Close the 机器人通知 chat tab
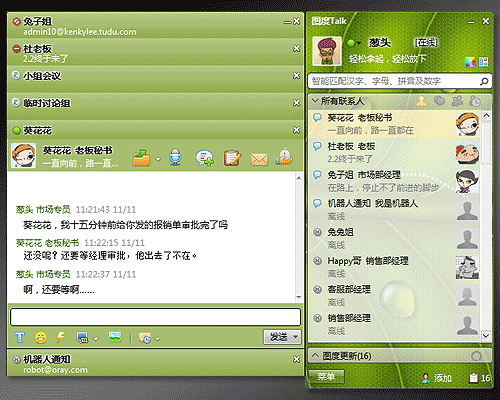Viewport: 500px width, 400px height. (296, 359)
